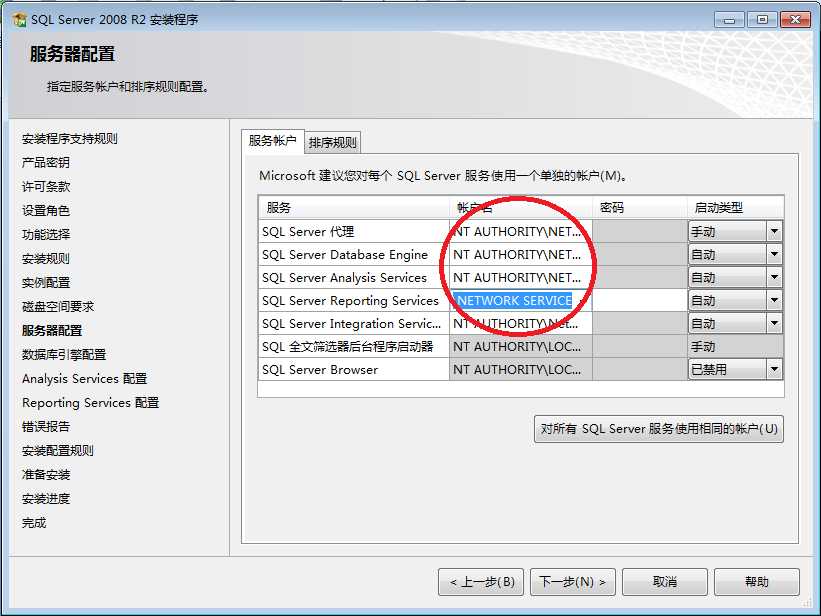Select SQL 全文筛选器后台程序启动器 row
Screen dimensions: 821x616
[x=353, y=346]
